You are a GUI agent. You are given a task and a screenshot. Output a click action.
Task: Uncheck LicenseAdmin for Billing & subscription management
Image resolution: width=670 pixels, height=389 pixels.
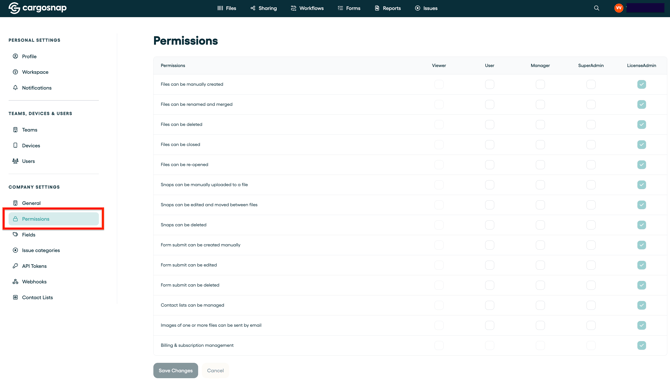pos(641,345)
